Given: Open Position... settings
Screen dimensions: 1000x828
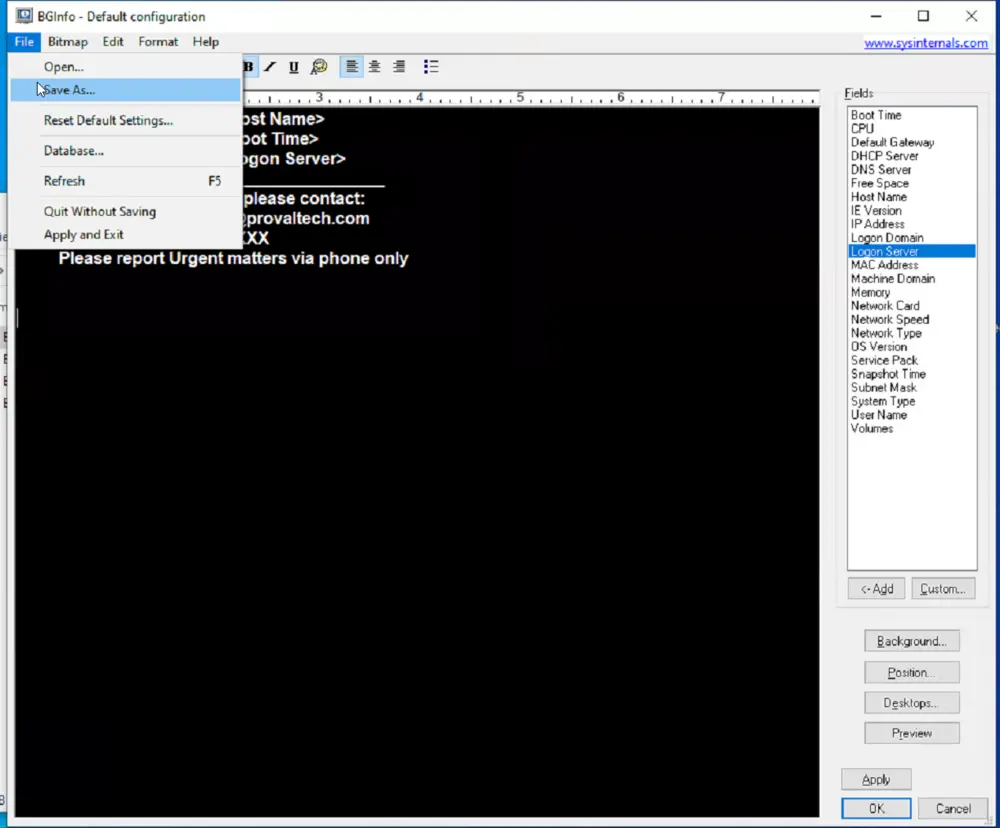Looking at the screenshot, I should pos(911,672).
